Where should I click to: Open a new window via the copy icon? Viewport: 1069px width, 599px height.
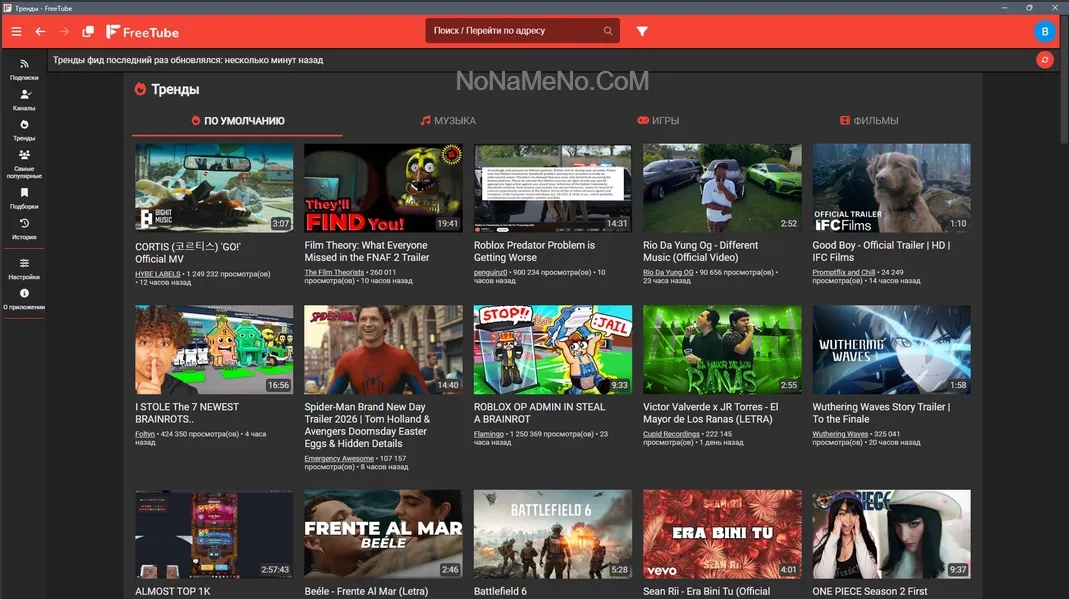tap(88, 31)
